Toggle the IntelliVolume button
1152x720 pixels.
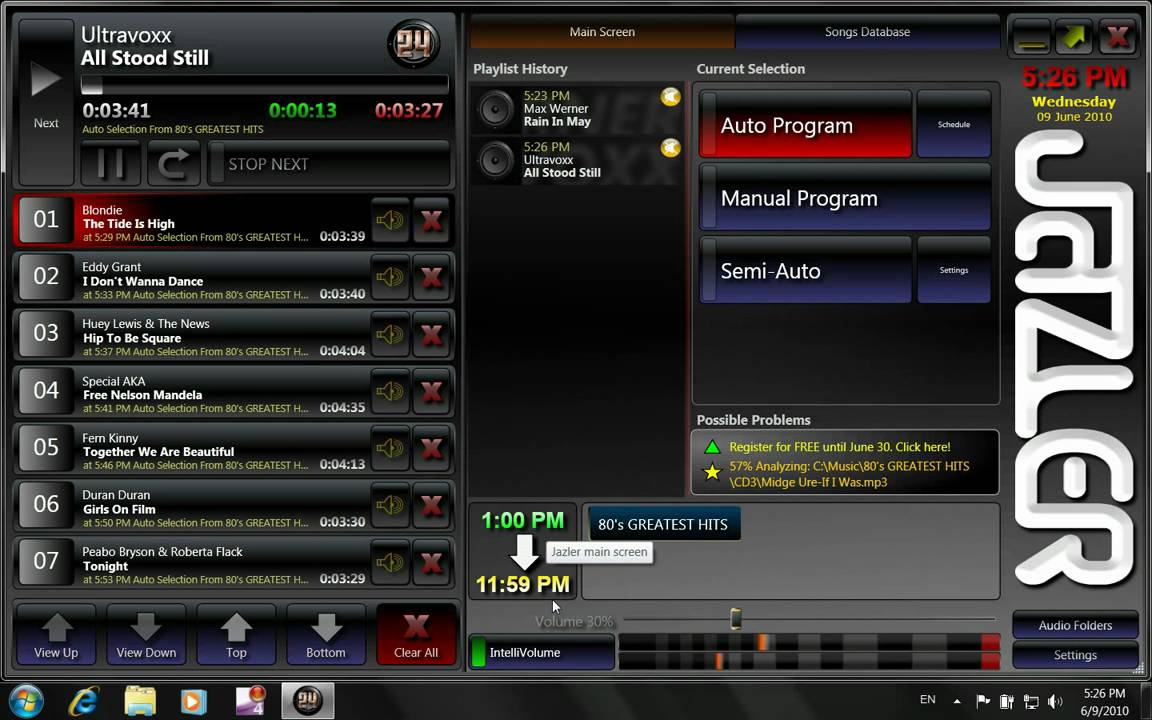coord(541,652)
